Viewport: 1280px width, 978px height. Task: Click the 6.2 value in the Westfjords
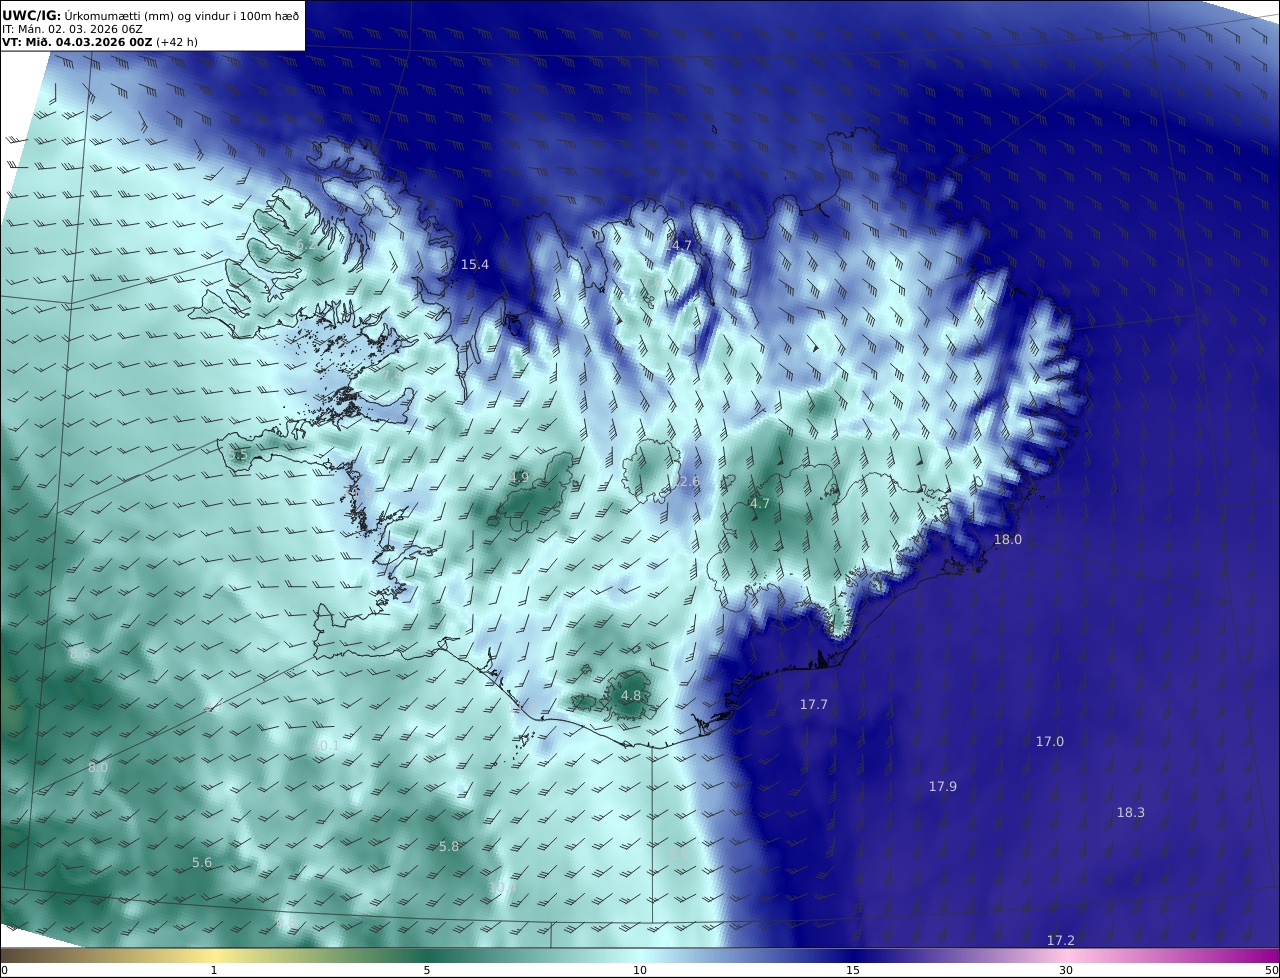tap(306, 245)
